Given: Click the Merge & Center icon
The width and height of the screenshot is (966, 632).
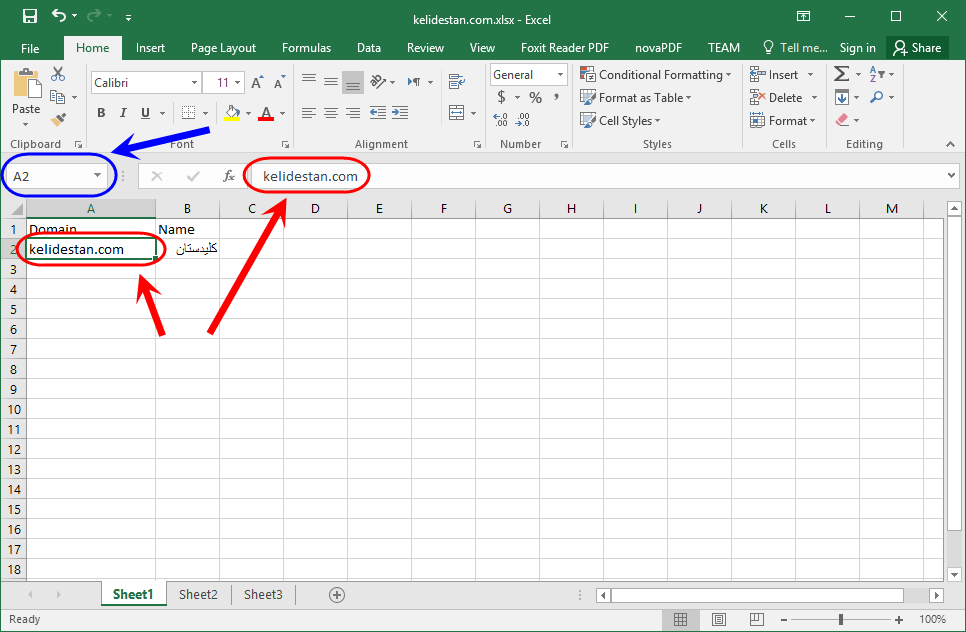Looking at the screenshot, I should [457, 113].
